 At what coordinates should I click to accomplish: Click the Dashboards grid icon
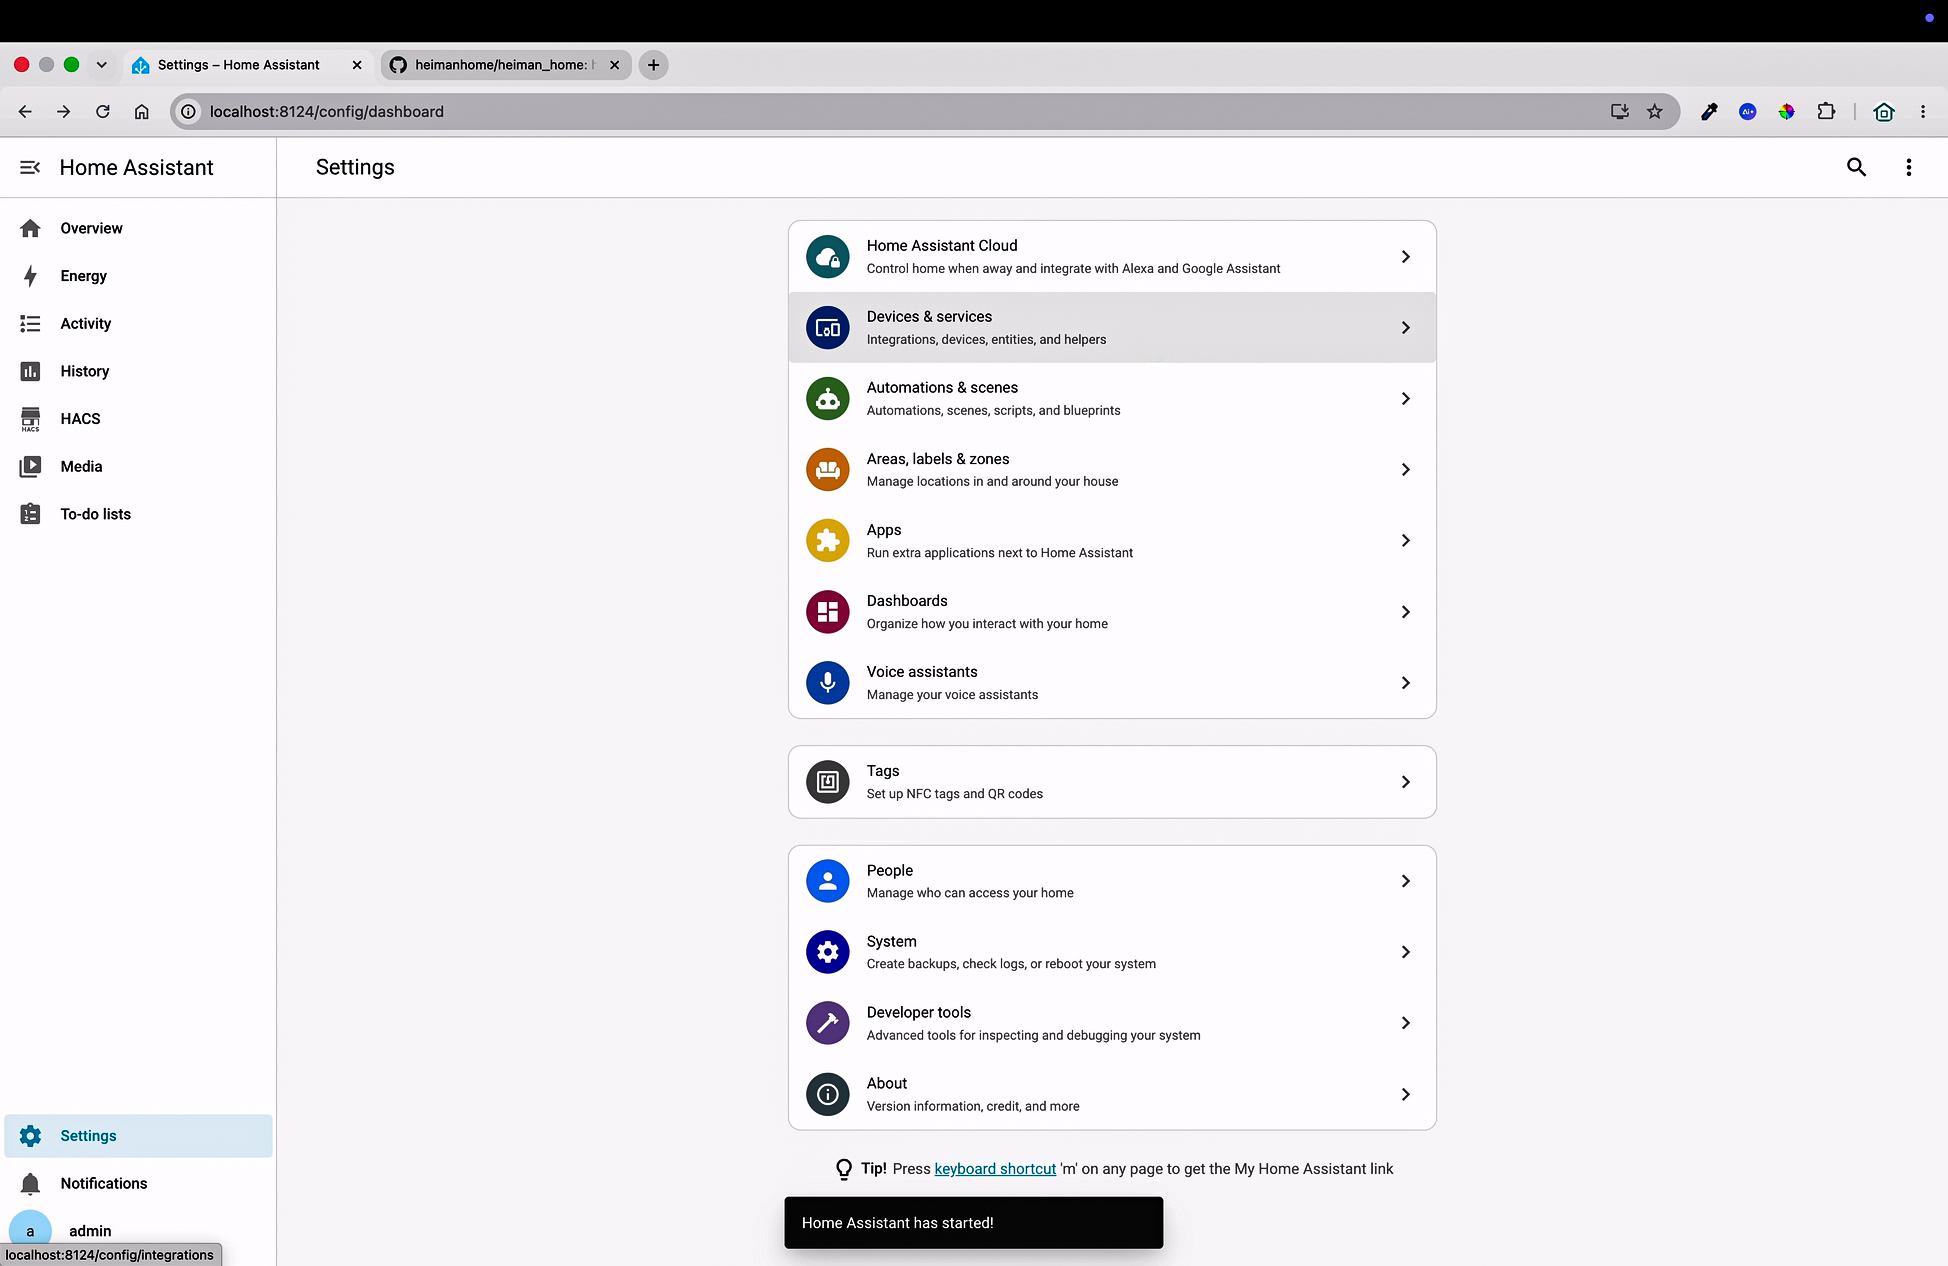pos(828,612)
